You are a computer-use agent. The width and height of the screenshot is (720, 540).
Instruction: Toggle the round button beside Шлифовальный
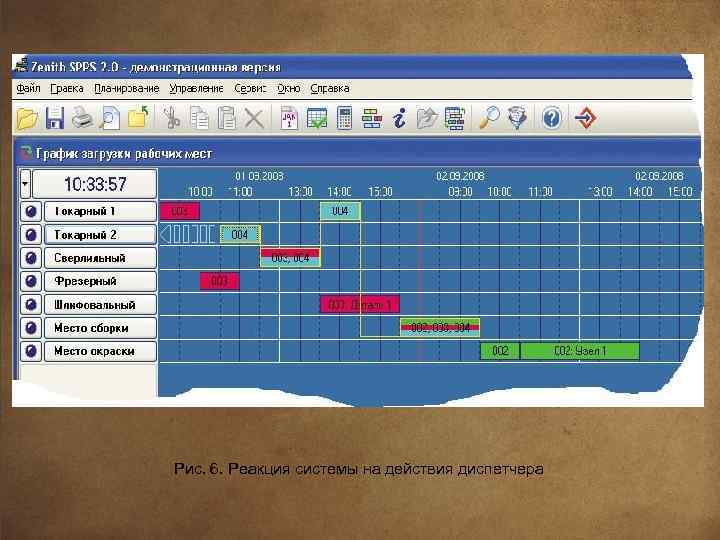(31, 305)
